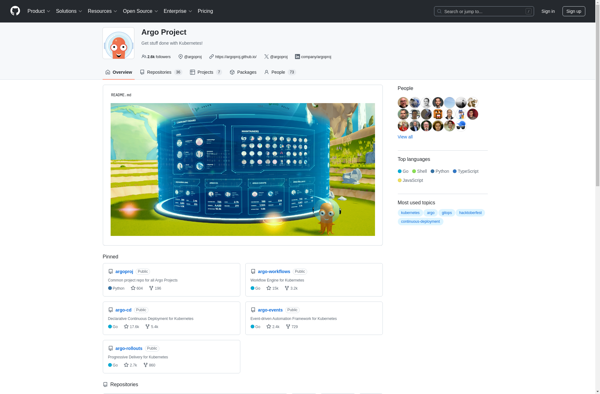Click the Search or jump to field
The height and width of the screenshot is (394, 600).
tap(484, 11)
